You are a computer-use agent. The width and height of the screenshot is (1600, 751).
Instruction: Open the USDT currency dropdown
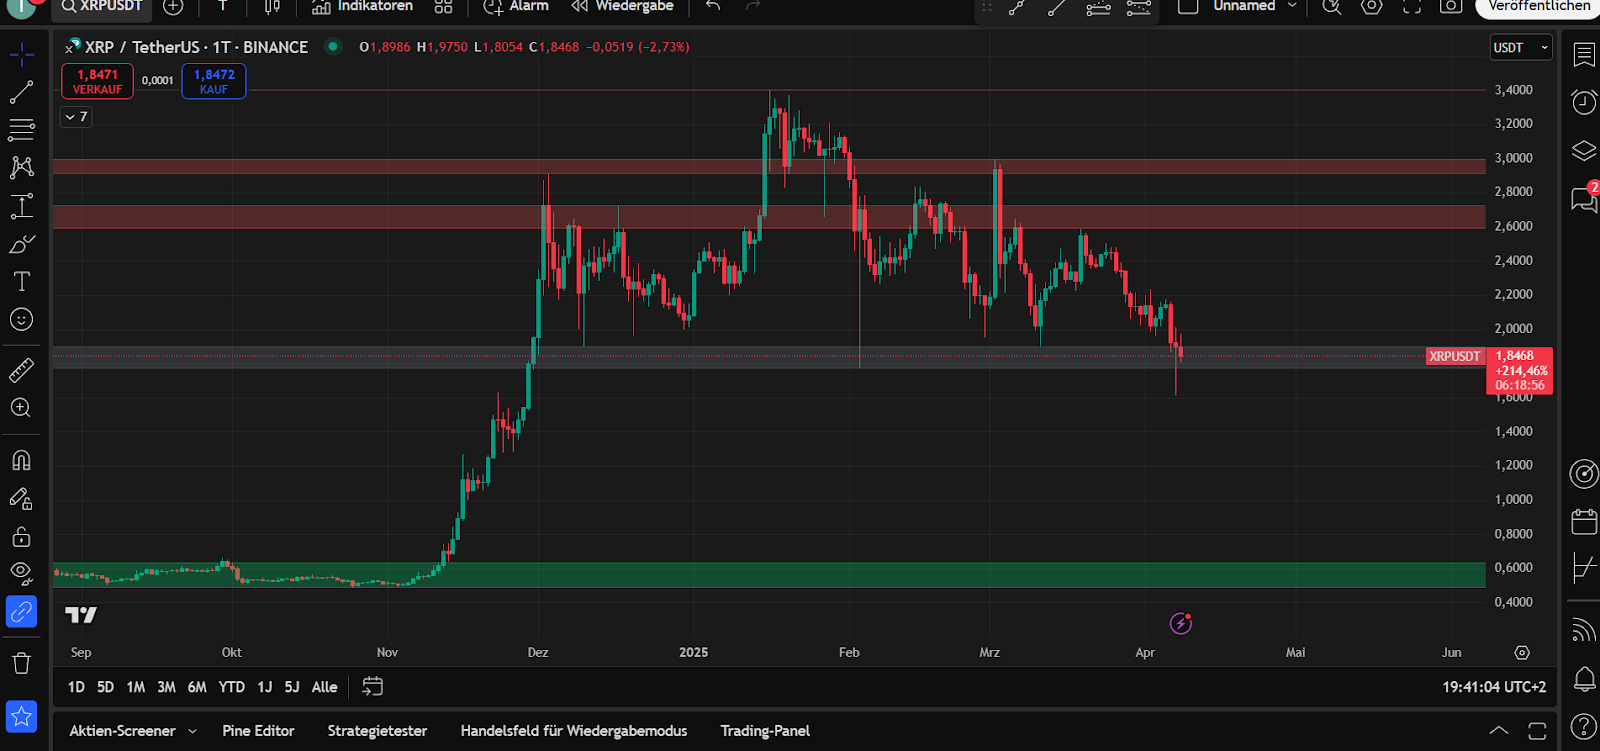[x=1521, y=47]
